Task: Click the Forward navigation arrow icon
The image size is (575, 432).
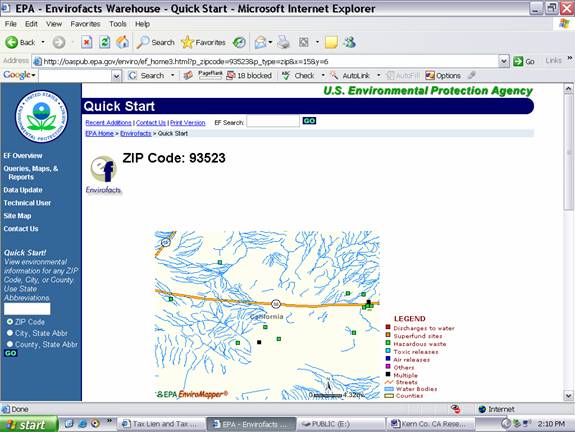Action: click(x=59, y=43)
